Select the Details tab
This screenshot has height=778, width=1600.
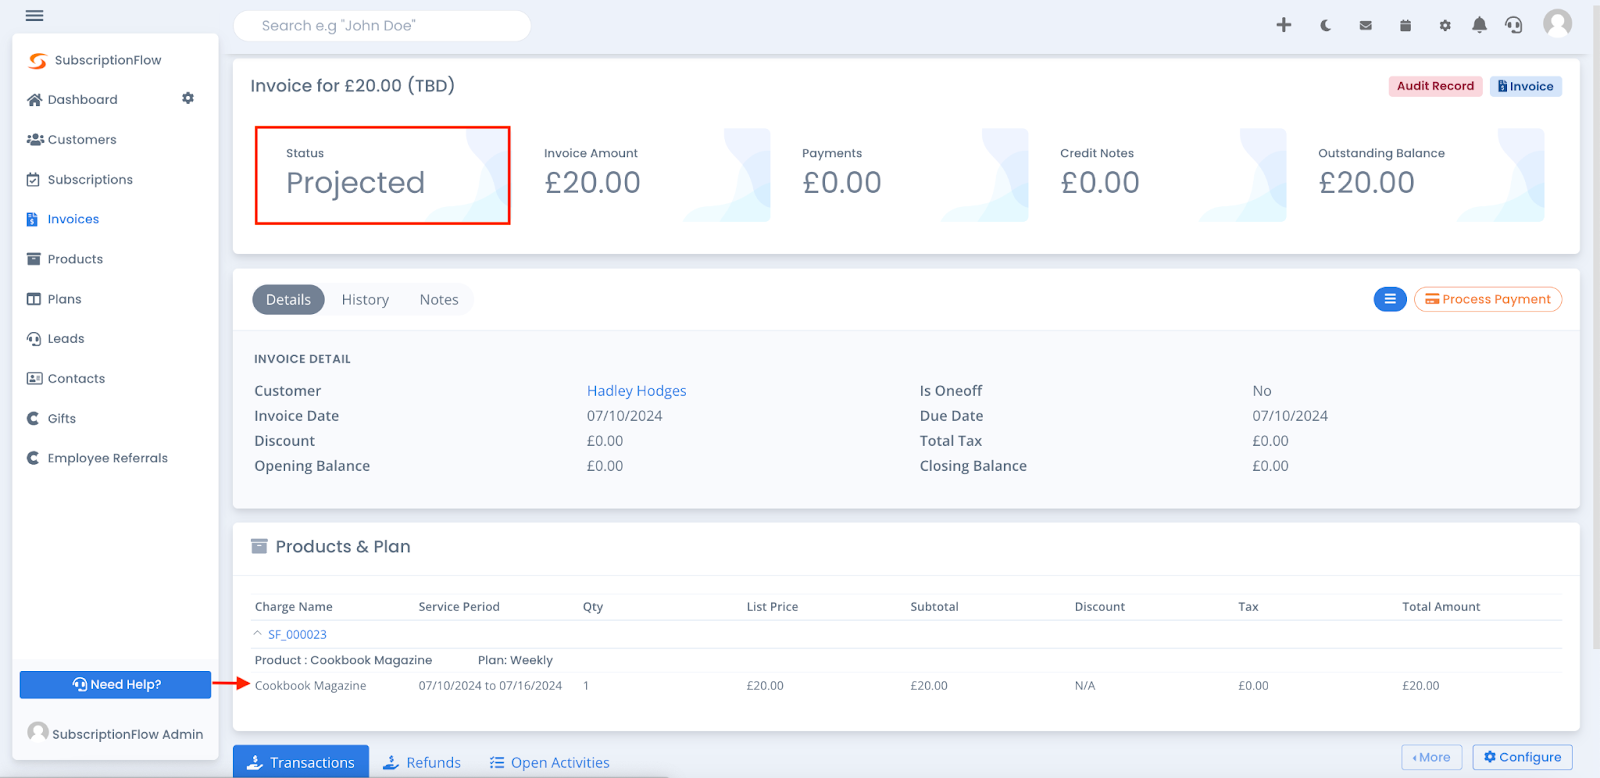tap(288, 299)
